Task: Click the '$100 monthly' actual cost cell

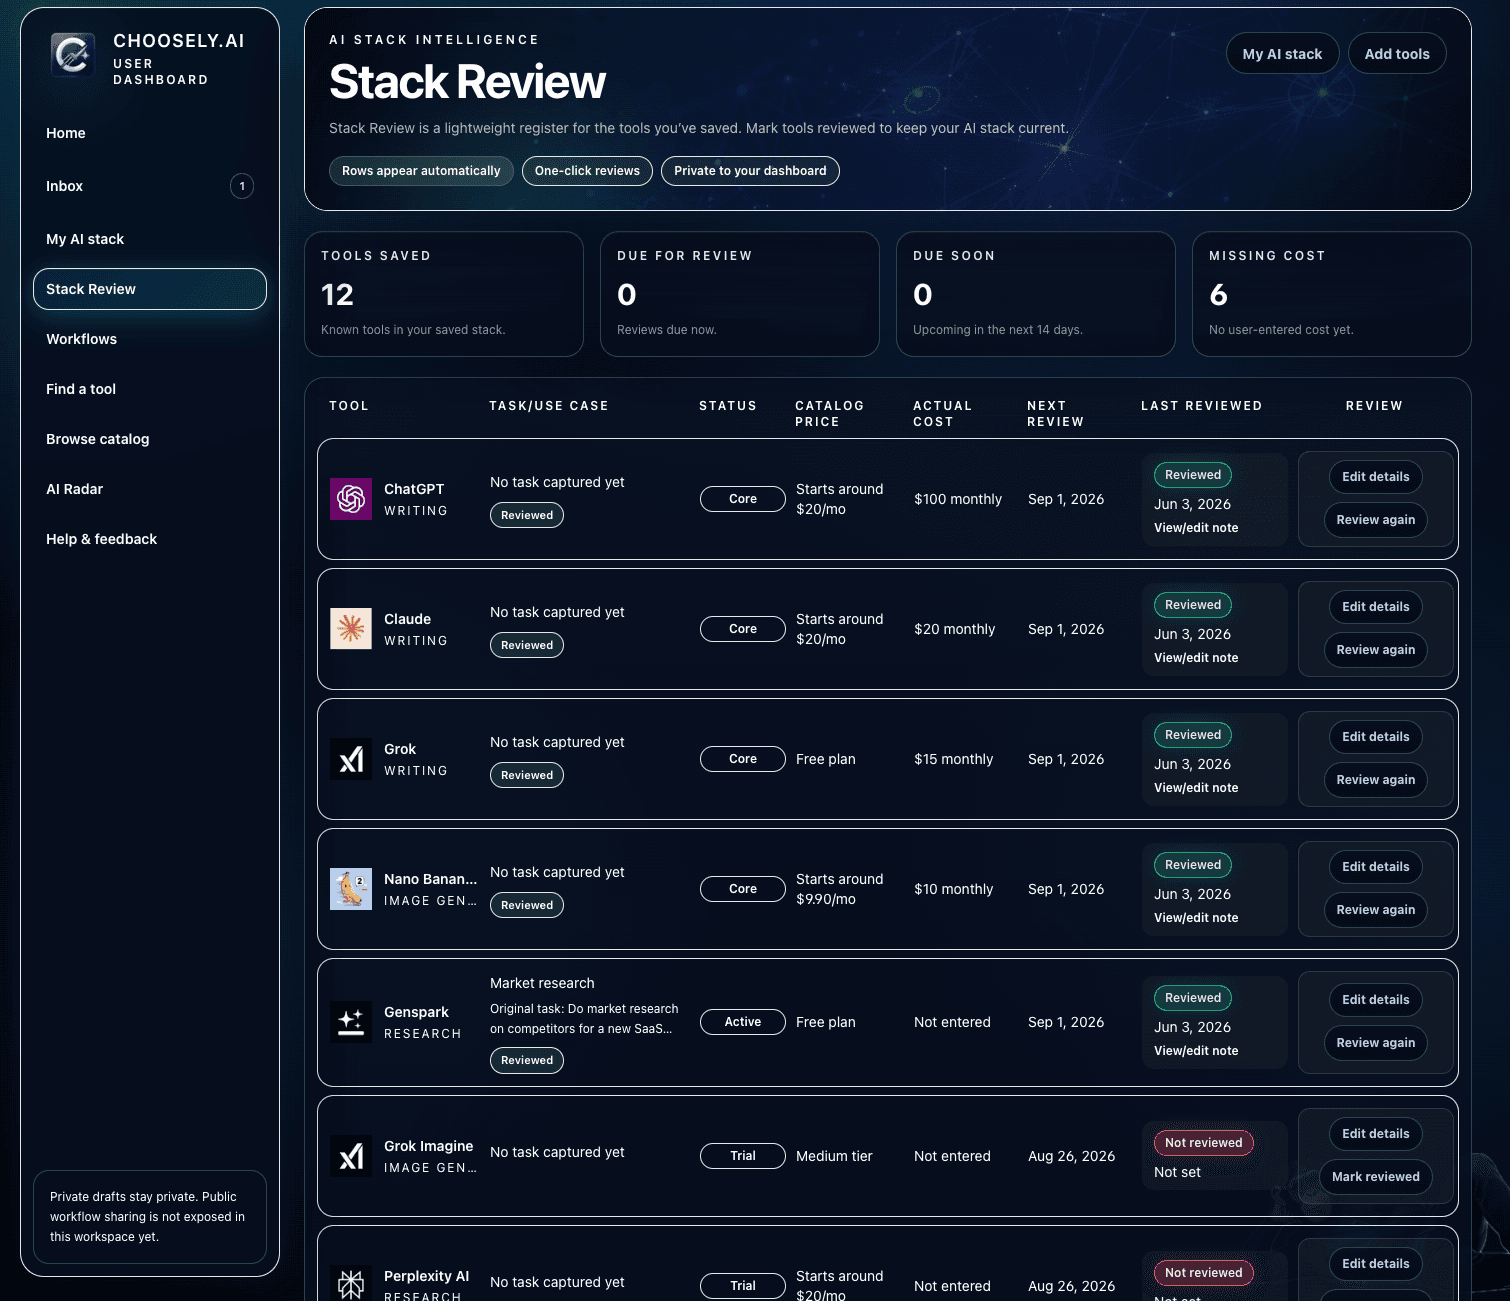Action: click(958, 499)
